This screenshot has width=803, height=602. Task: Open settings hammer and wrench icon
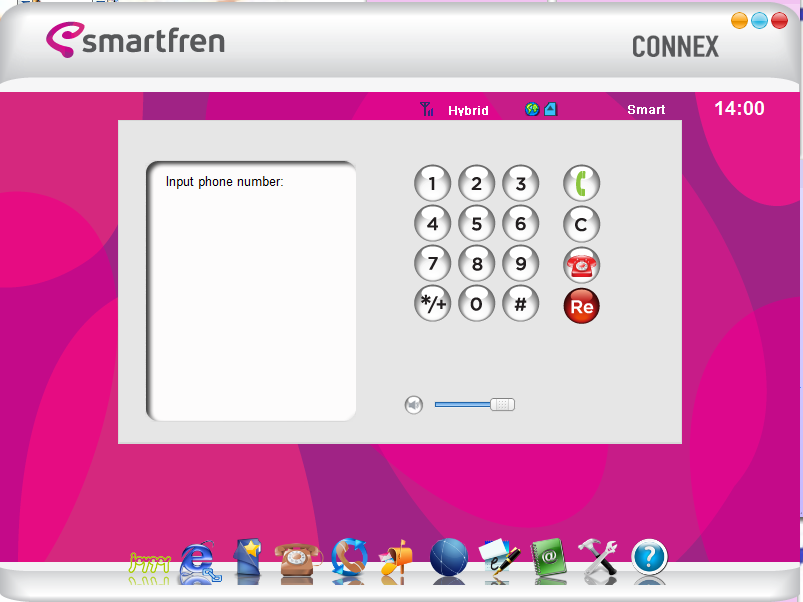pyautogui.click(x=598, y=557)
